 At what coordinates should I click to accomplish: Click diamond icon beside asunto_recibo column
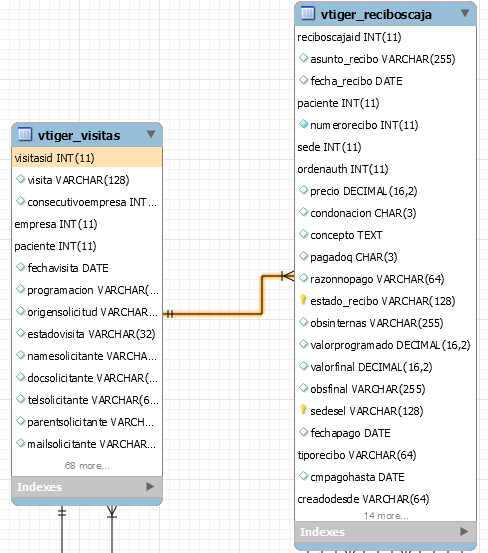click(303, 58)
